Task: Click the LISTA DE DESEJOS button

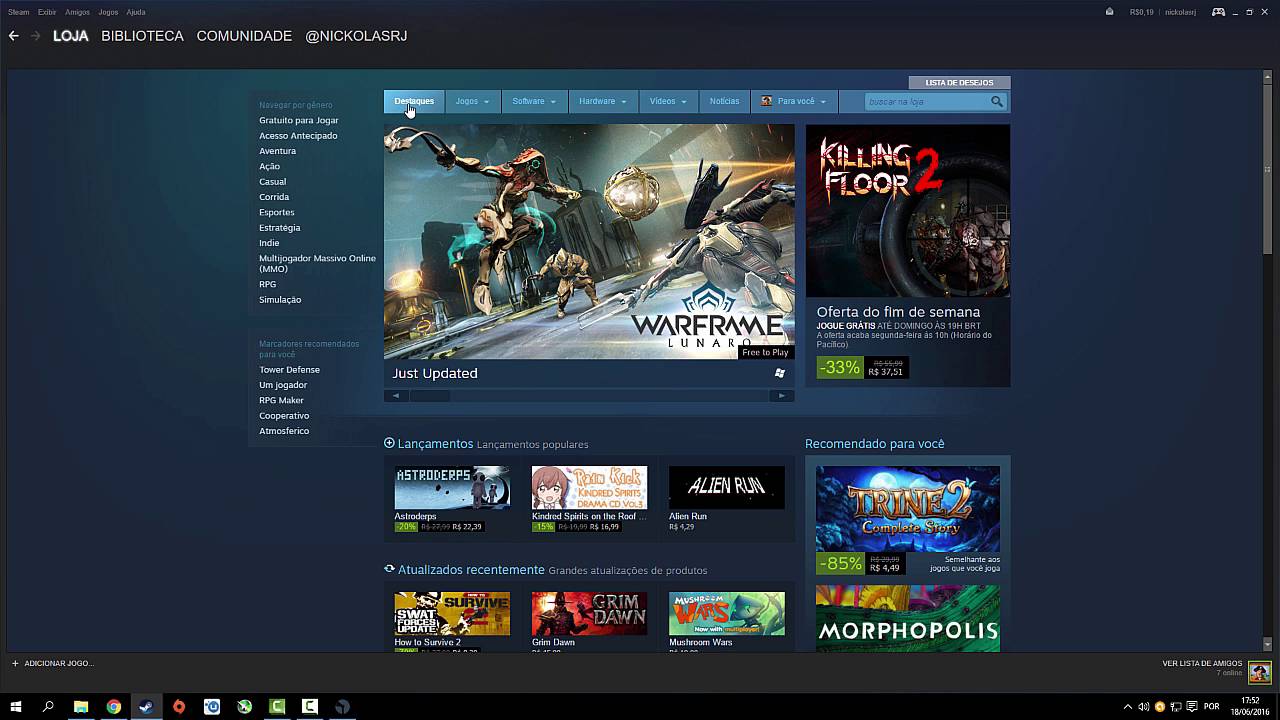Action: (x=959, y=82)
